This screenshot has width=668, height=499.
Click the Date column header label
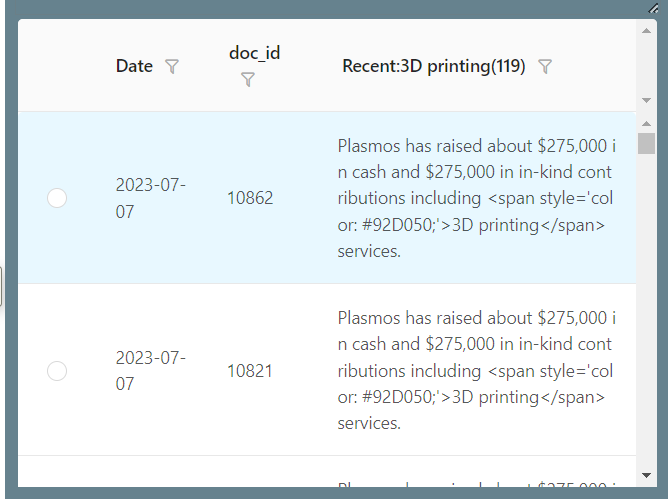click(134, 67)
